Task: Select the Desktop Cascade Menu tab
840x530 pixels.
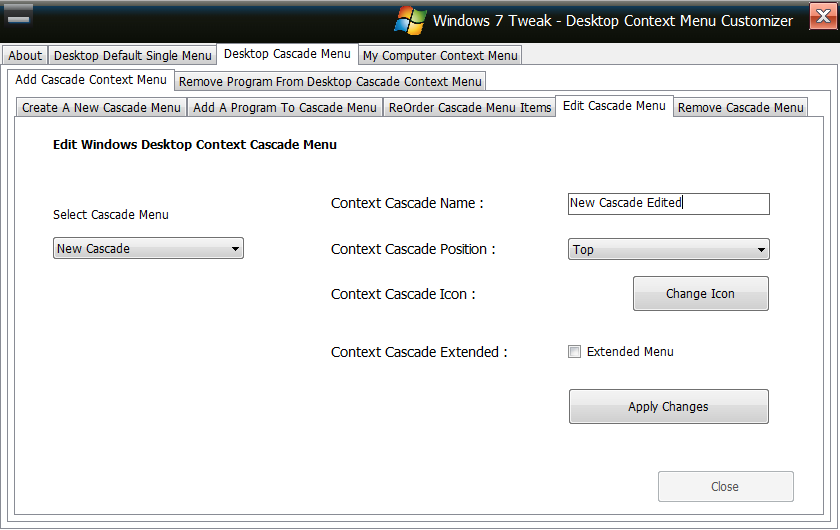Action: [x=287, y=54]
